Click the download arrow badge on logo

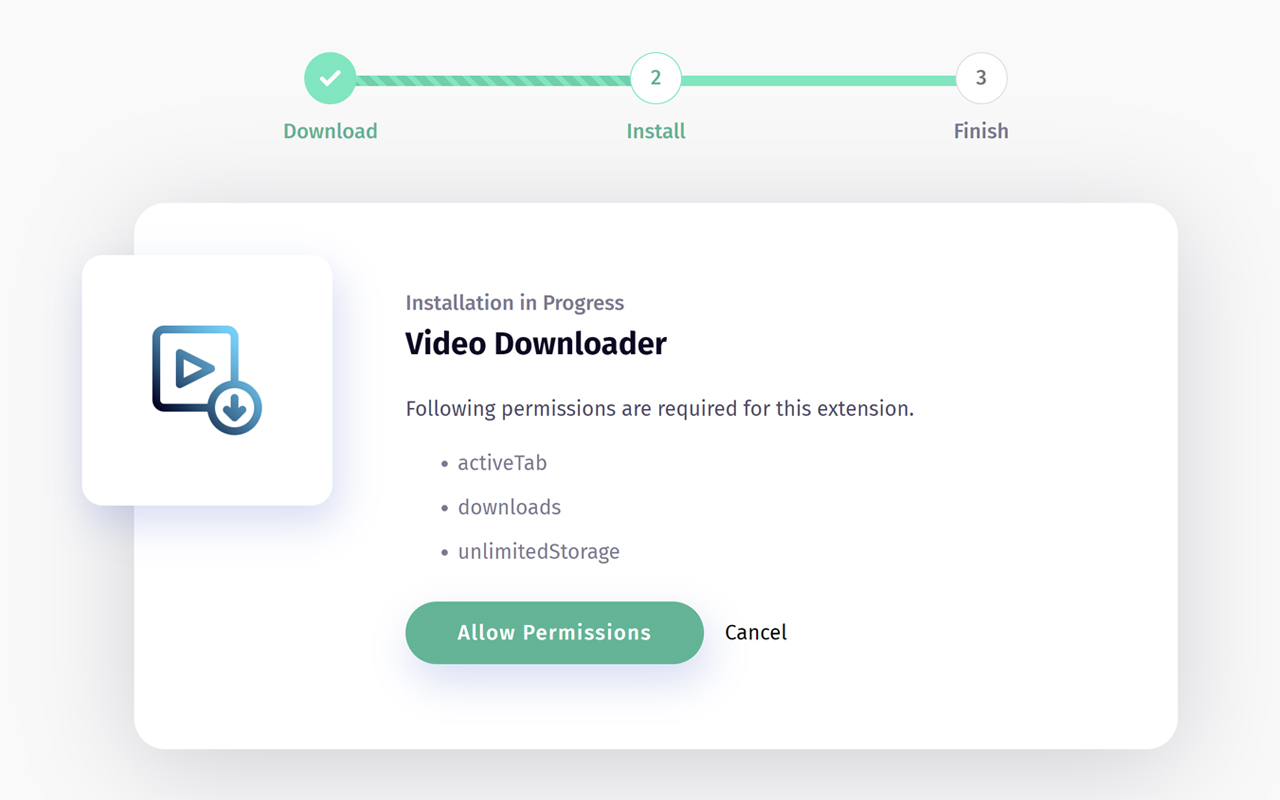(235, 408)
